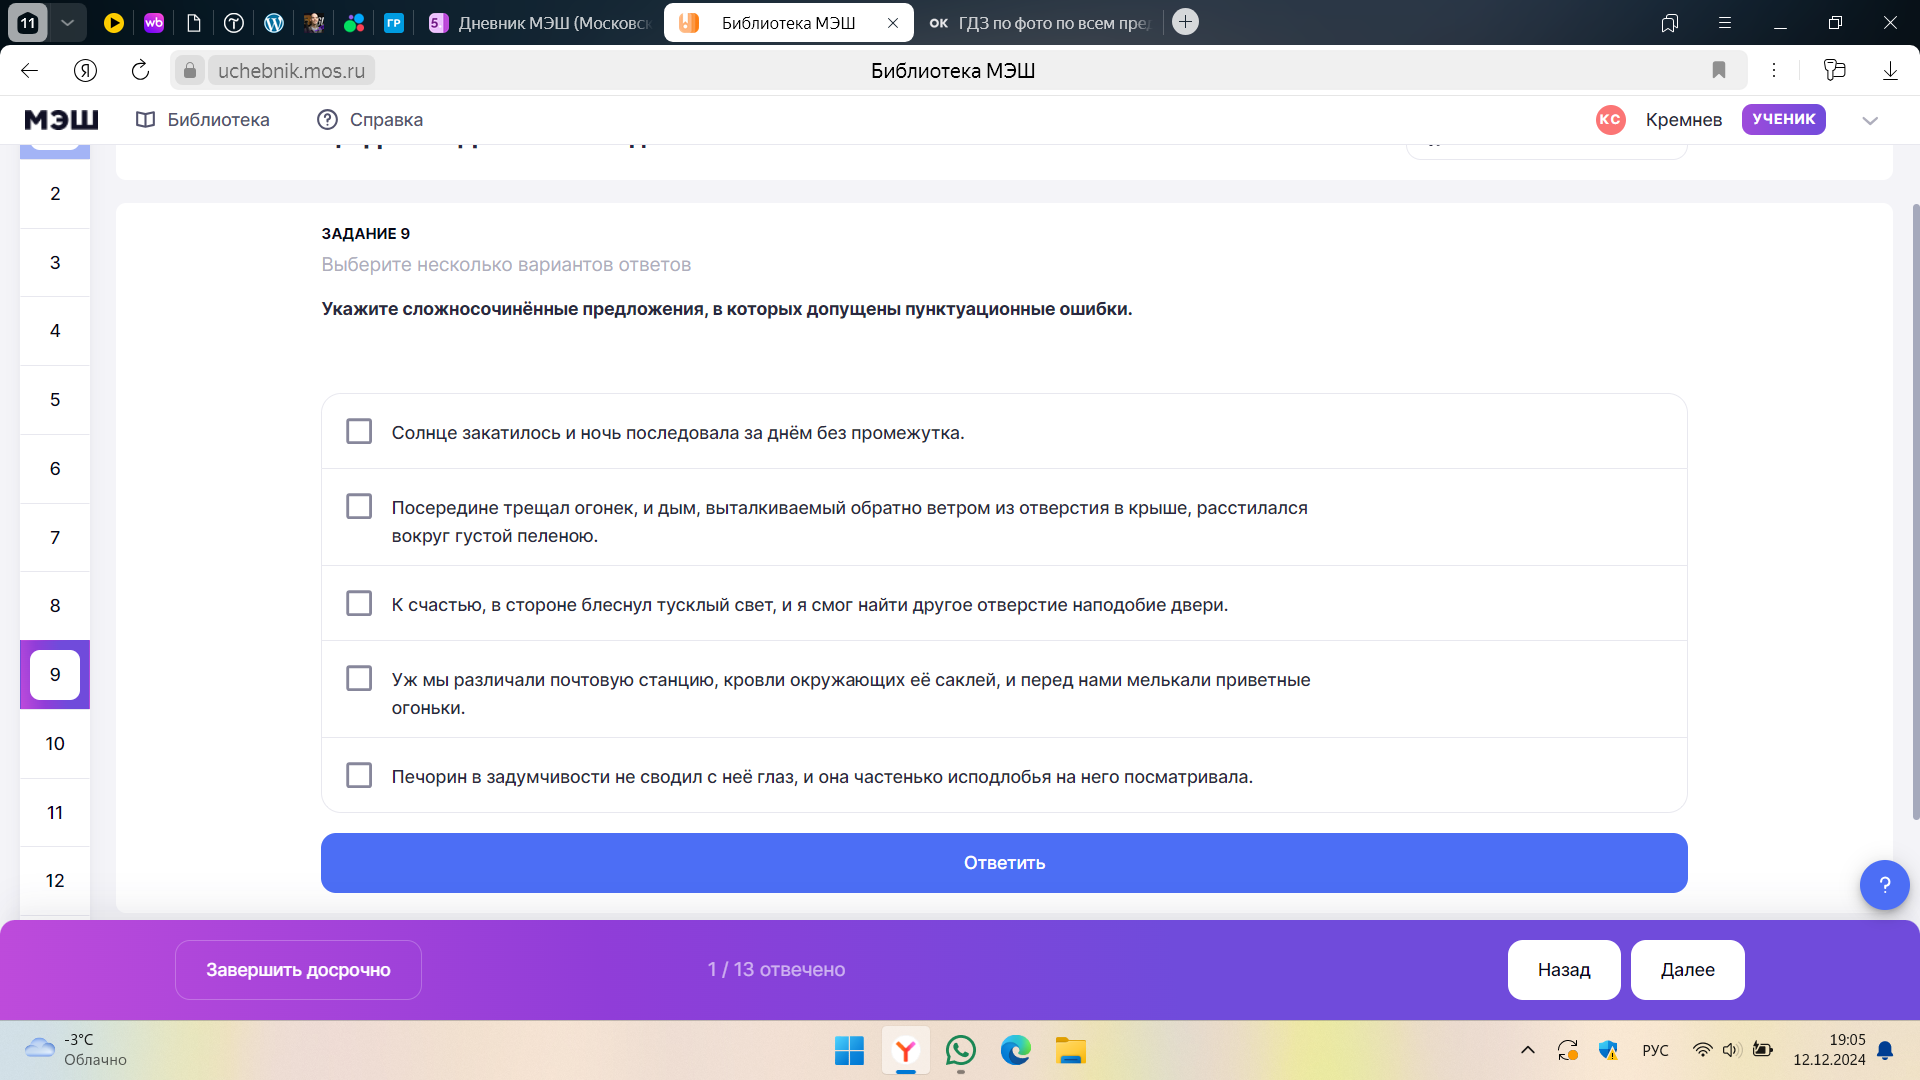Show hidden system tray icons

tap(1528, 1050)
